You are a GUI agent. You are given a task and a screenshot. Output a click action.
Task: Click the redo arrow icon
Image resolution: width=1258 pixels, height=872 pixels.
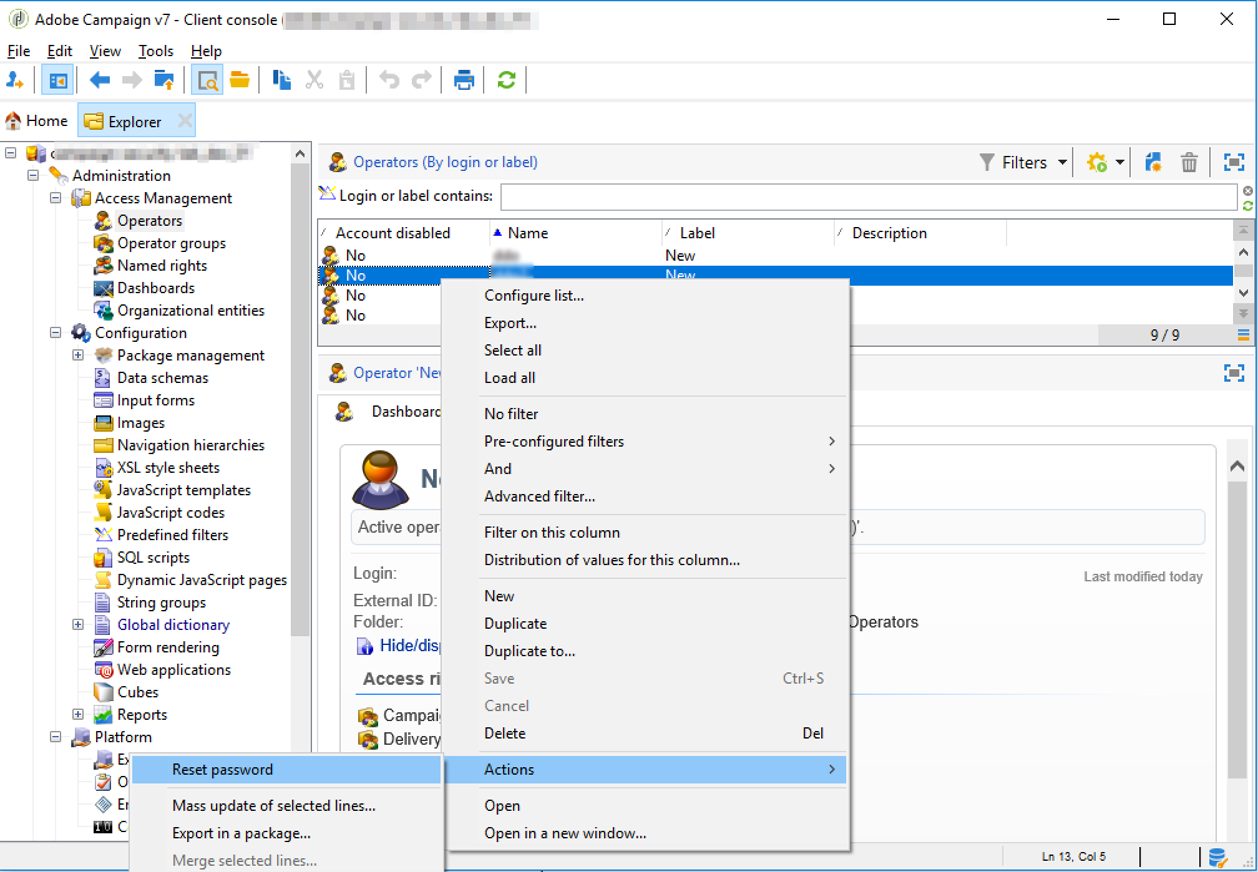click(421, 81)
